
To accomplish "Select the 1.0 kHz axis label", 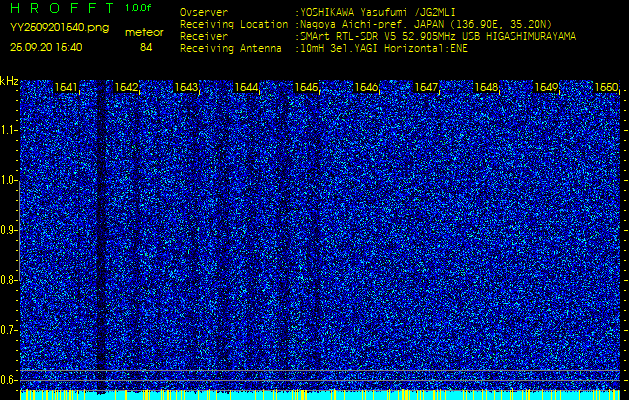I will [x=9, y=180].
